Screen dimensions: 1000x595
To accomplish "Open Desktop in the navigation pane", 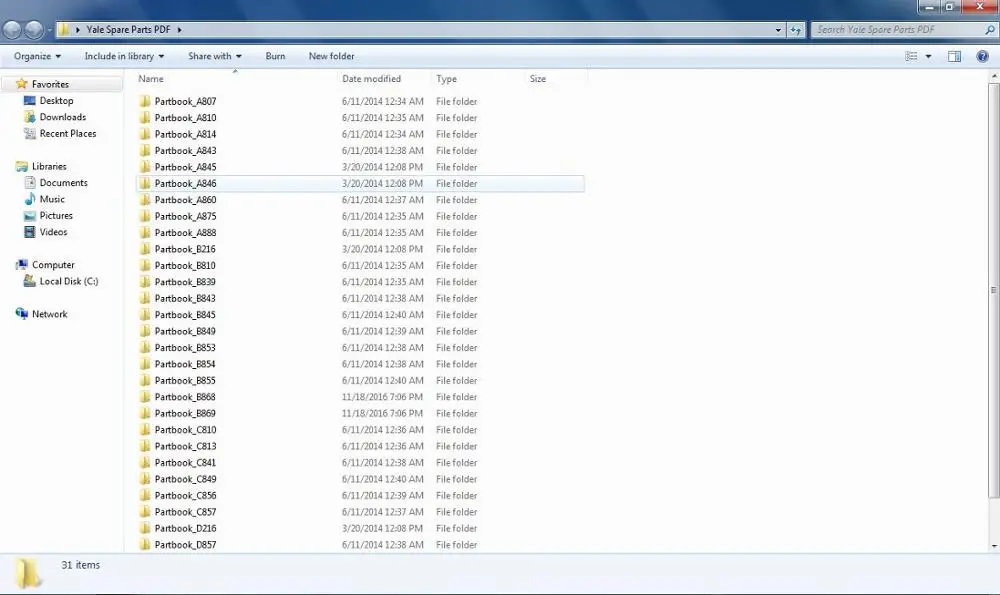I will coord(56,101).
